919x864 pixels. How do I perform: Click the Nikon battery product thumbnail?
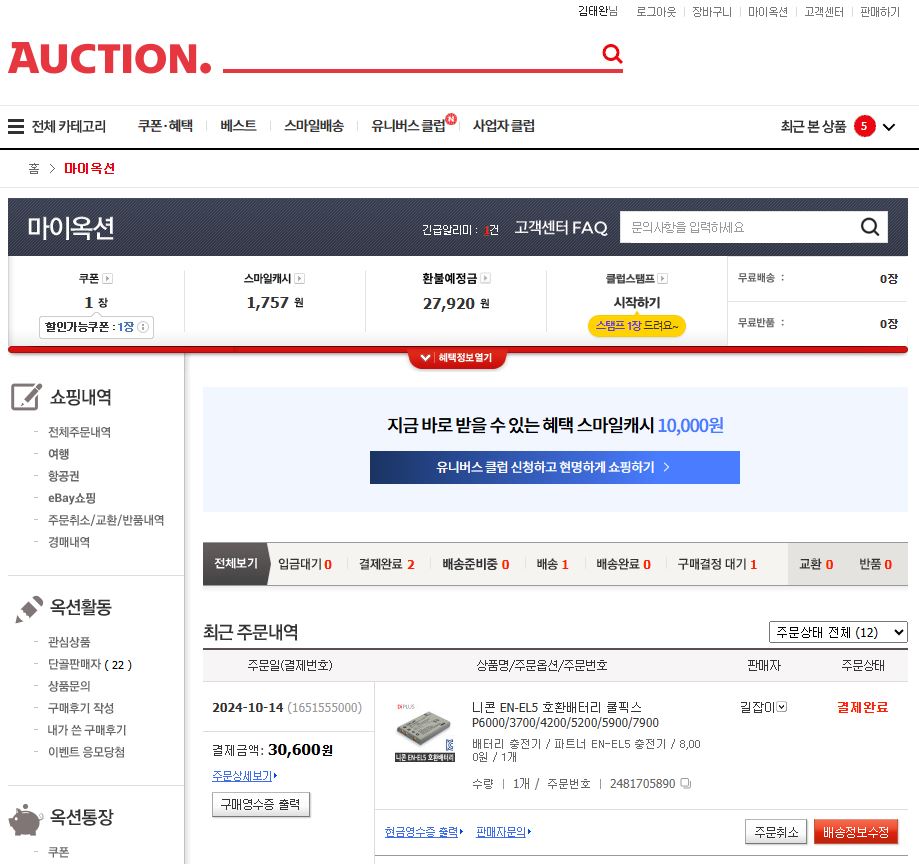(424, 733)
